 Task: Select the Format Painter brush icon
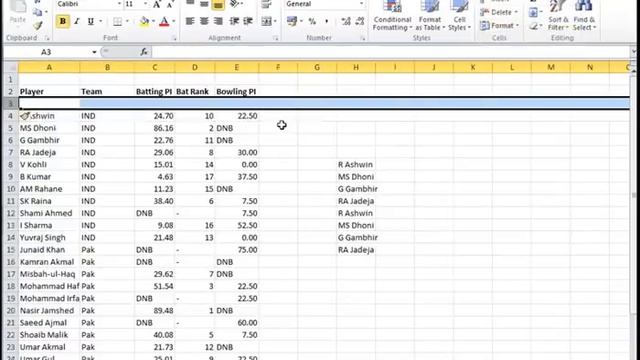click(x=38, y=26)
